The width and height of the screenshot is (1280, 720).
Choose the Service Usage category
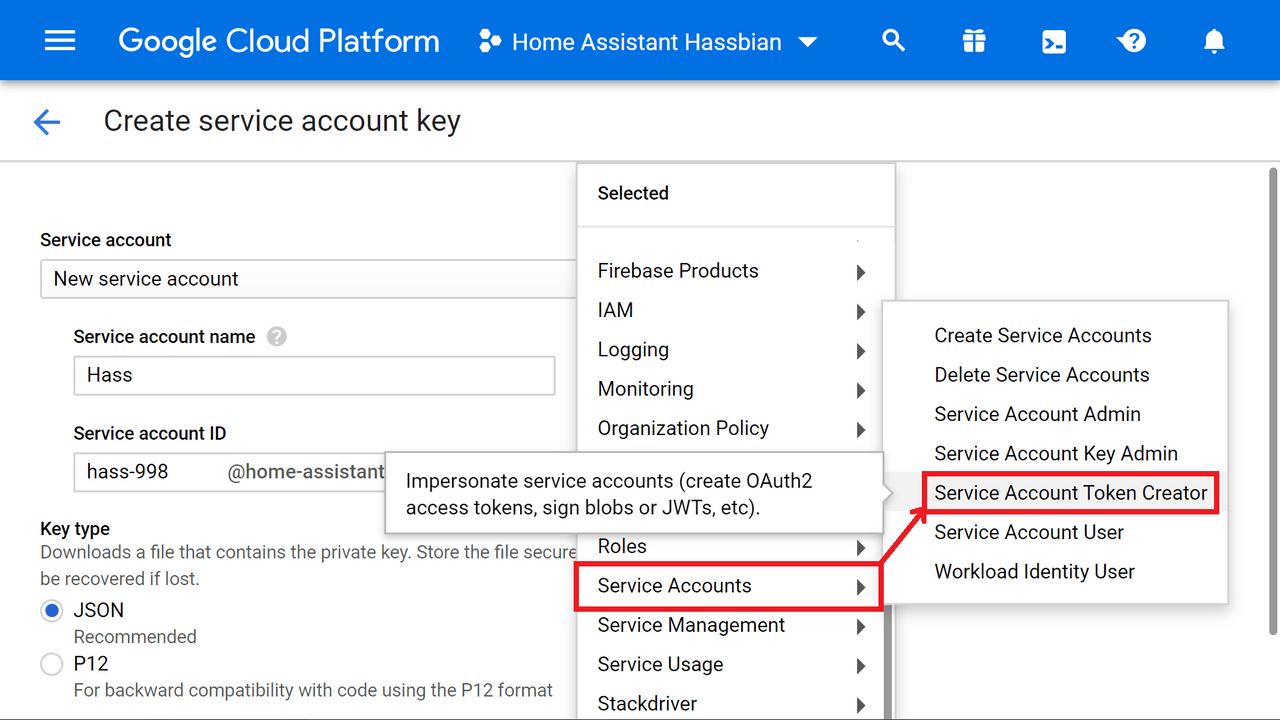coord(660,665)
